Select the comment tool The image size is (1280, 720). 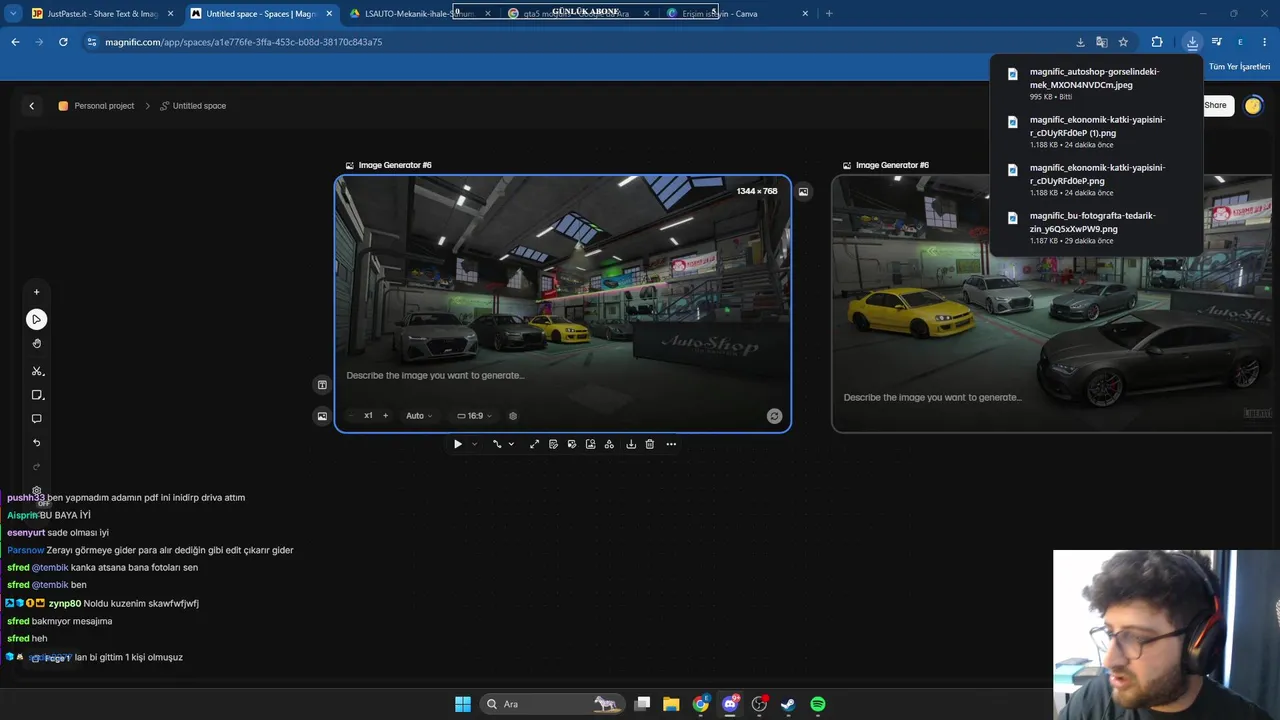37,419
